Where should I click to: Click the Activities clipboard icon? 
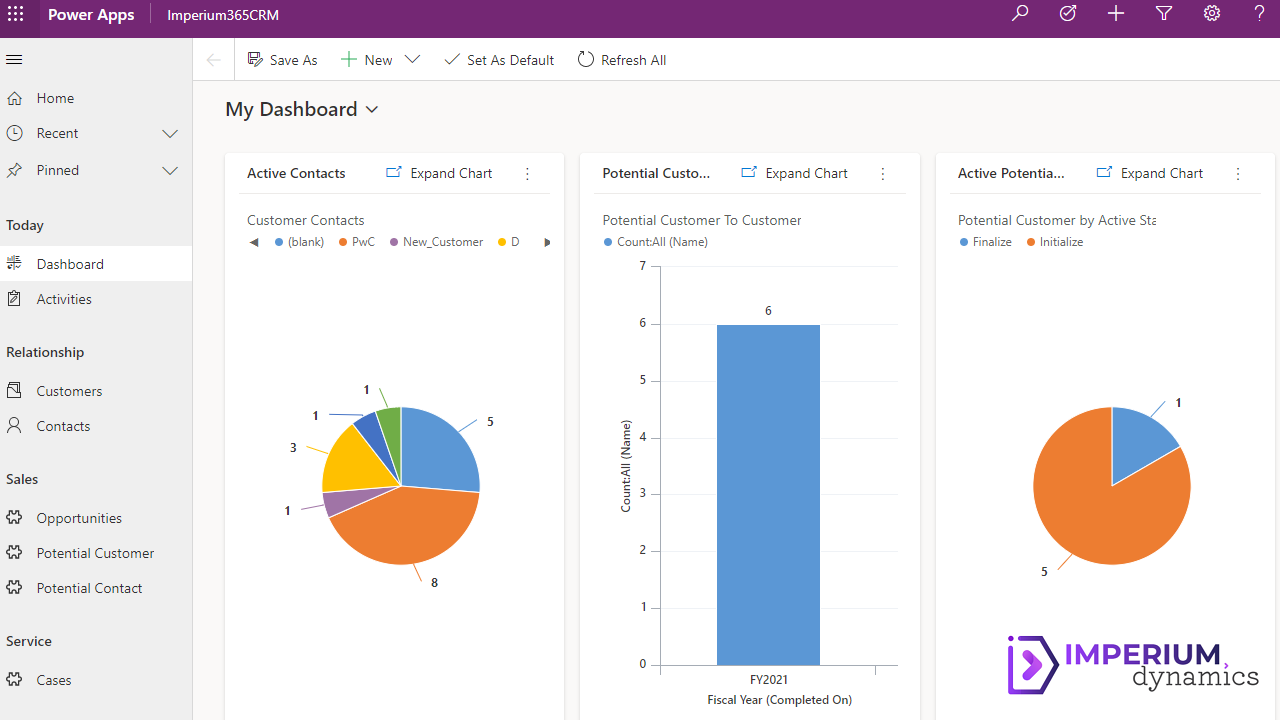[14, 299]
